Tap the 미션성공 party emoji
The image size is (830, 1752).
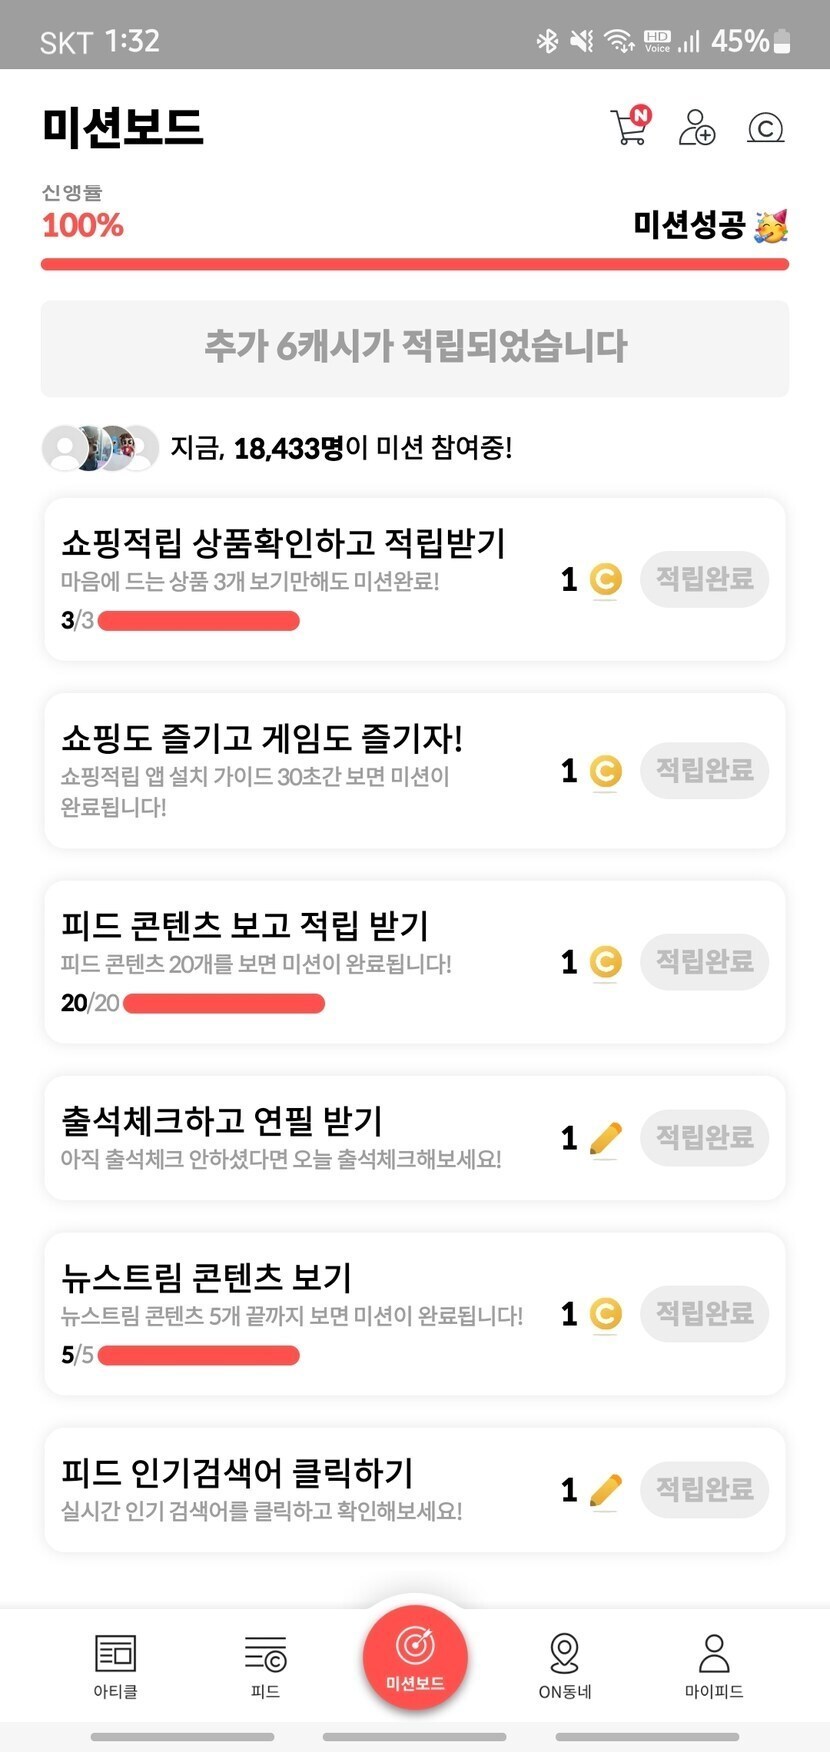click(771, 226)
